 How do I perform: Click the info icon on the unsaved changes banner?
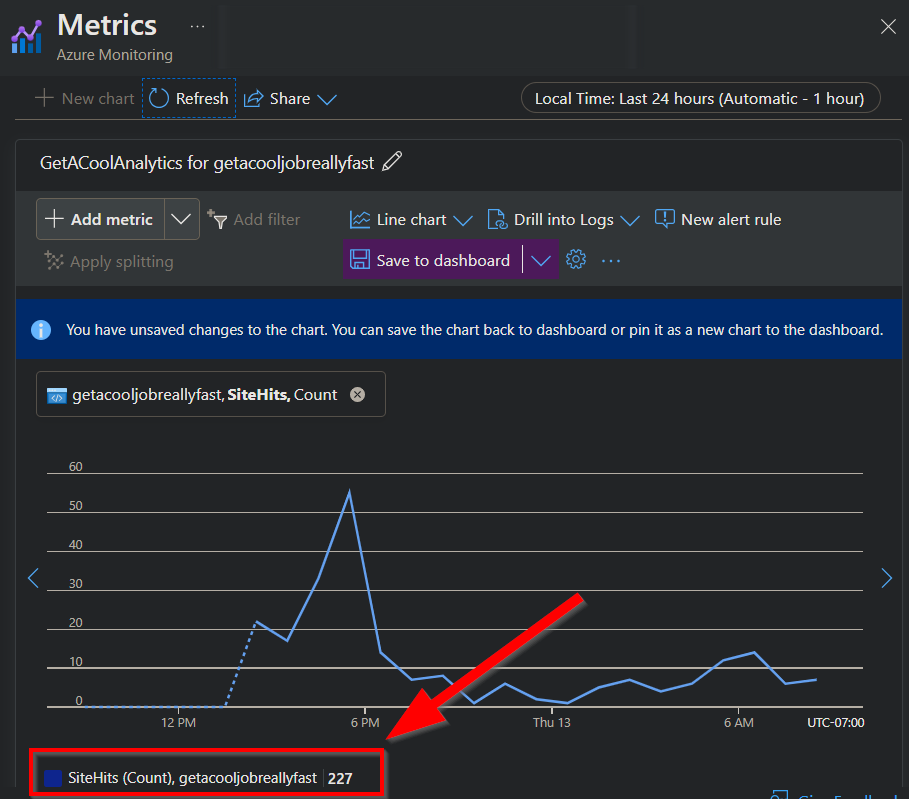[x=41, y=329]
